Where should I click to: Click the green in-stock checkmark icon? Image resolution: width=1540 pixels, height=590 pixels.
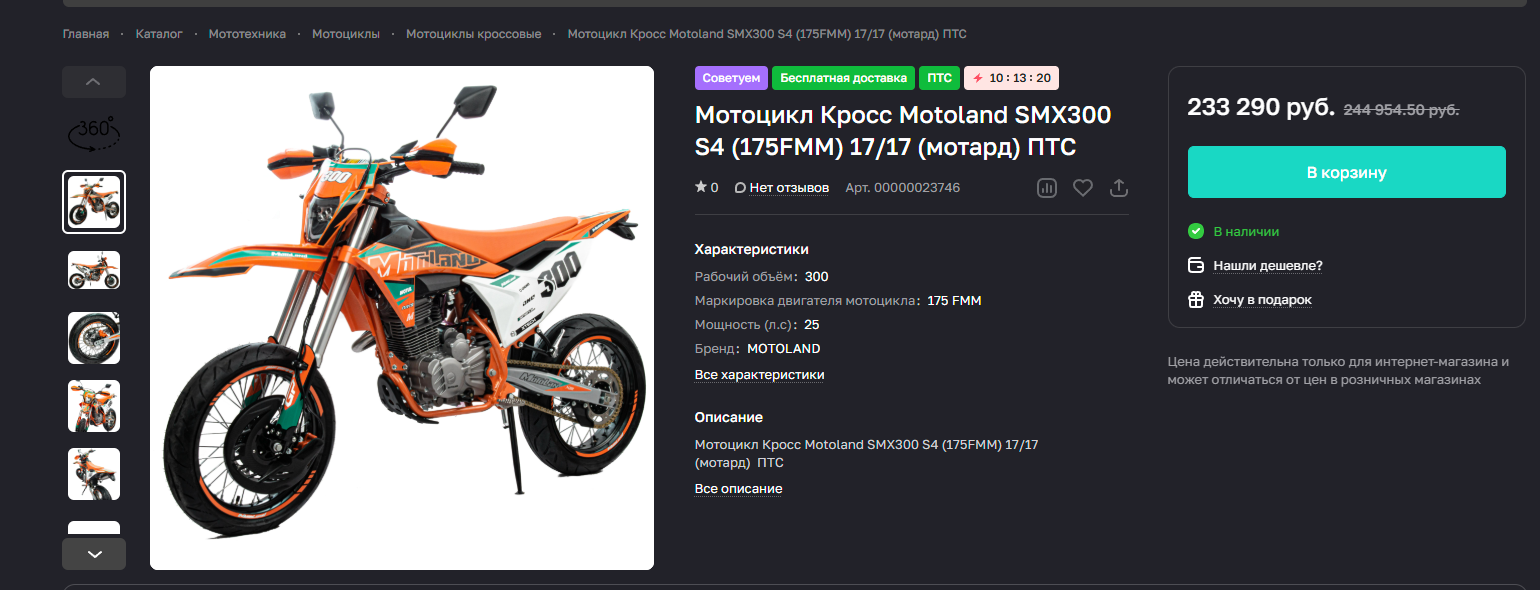(x=1195, y=231)
